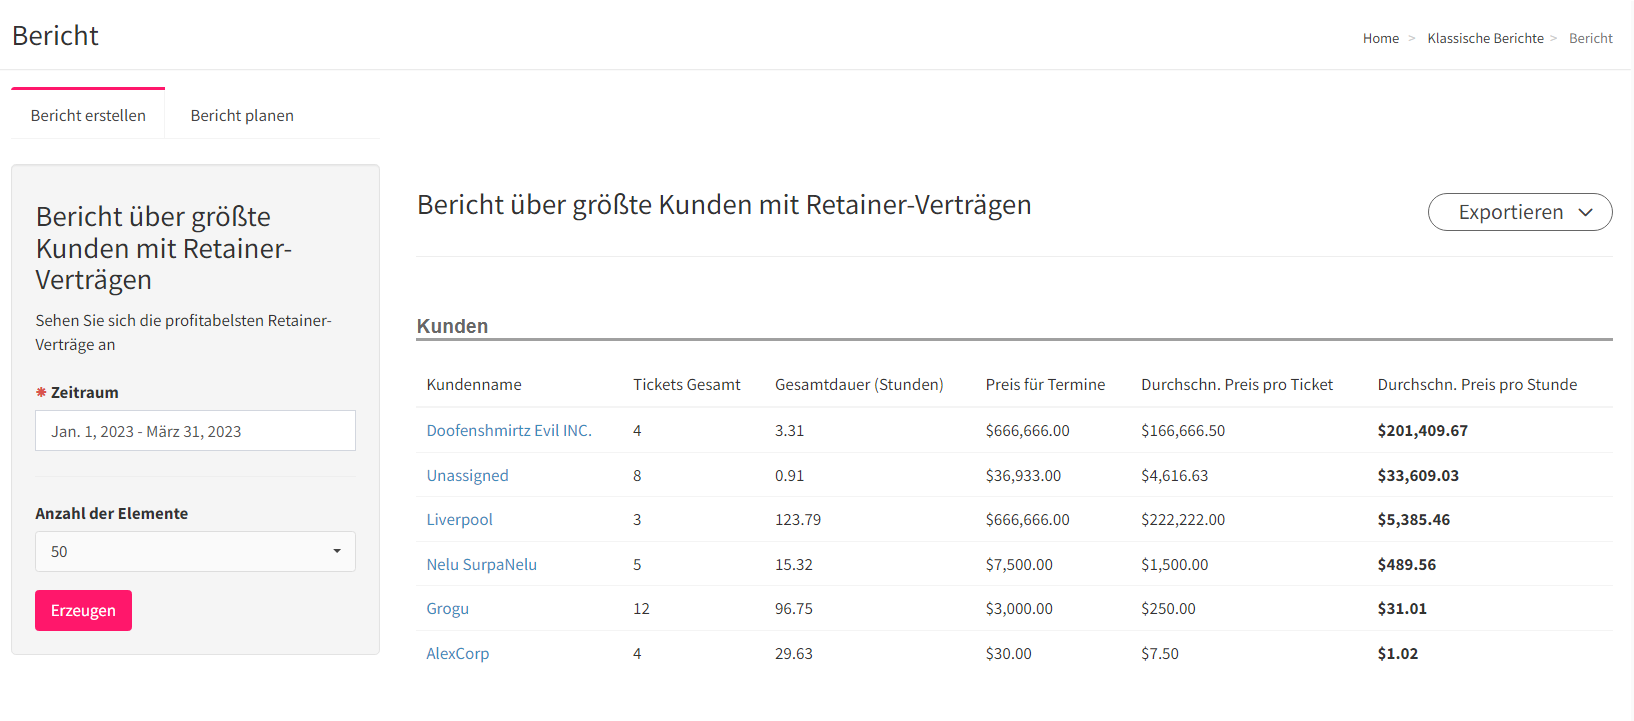The height and width of the screenshot is (721, 1634).
Task: Open the Bericht erstellen tab
Action: [88, 115]
